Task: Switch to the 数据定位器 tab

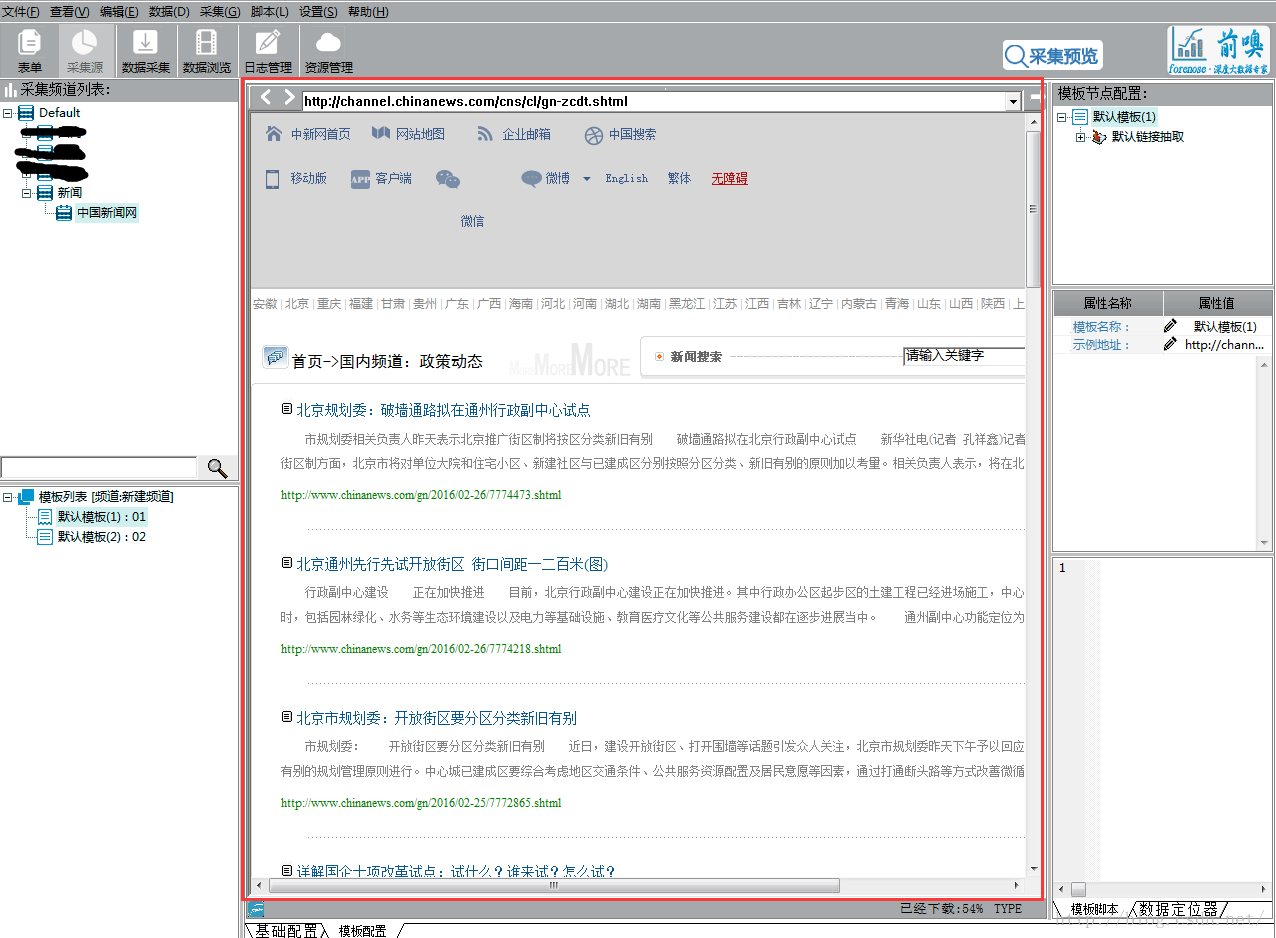Action: point(1179,909)
